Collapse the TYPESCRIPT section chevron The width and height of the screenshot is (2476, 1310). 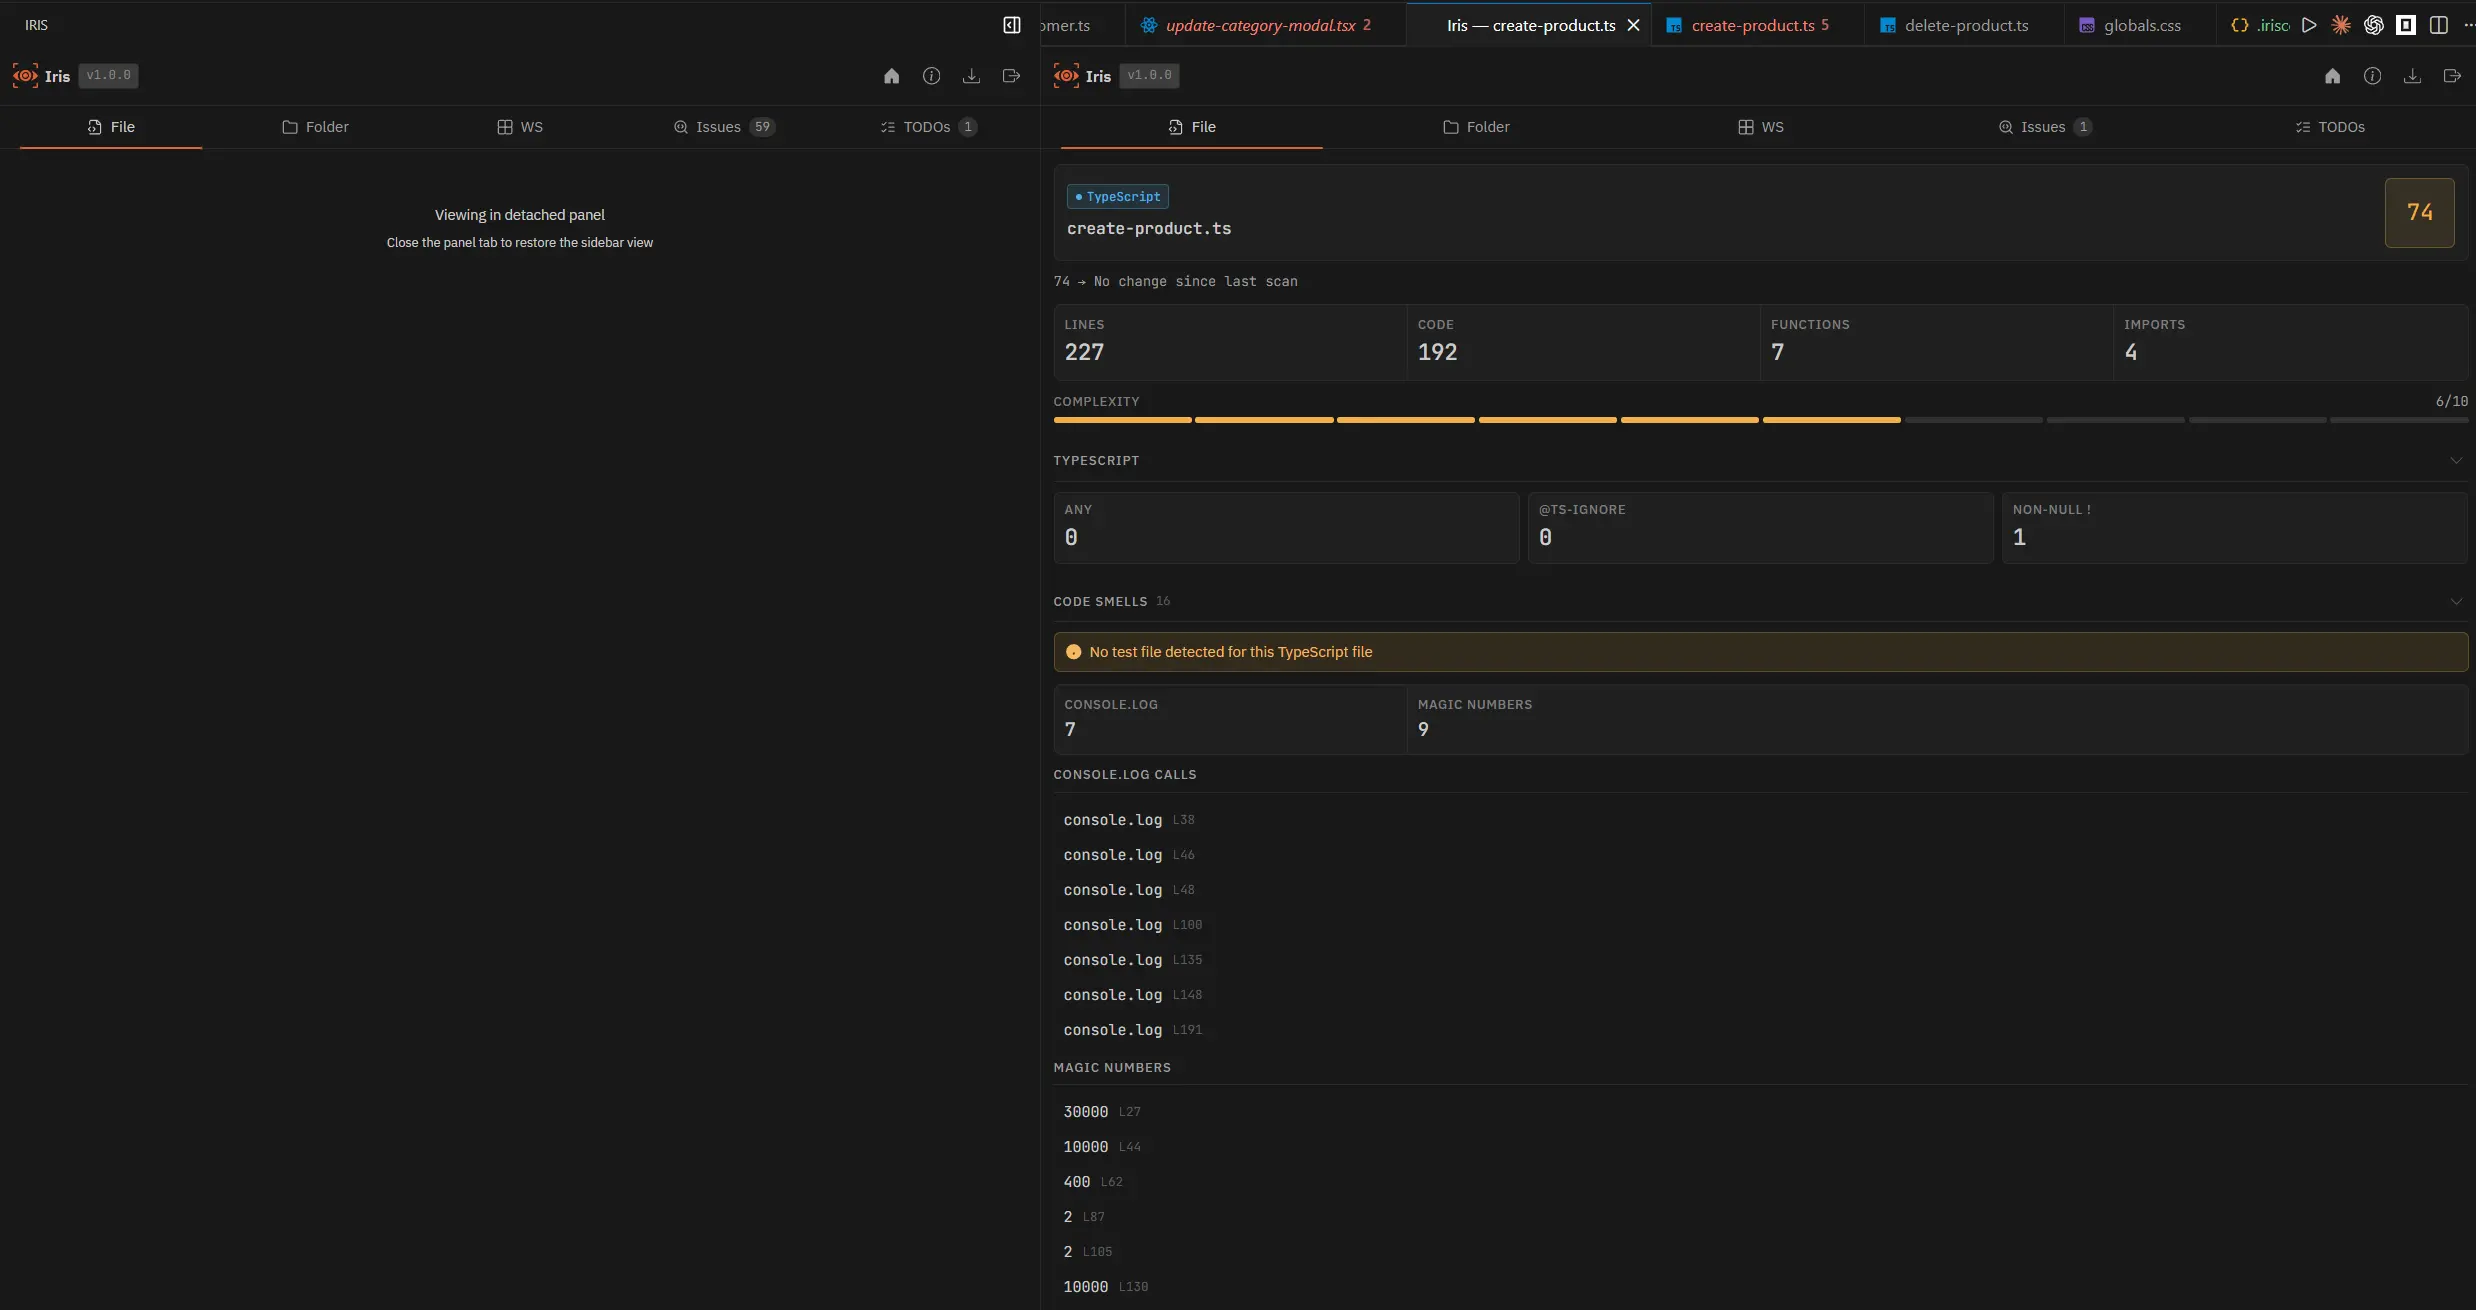(2456, 461)
